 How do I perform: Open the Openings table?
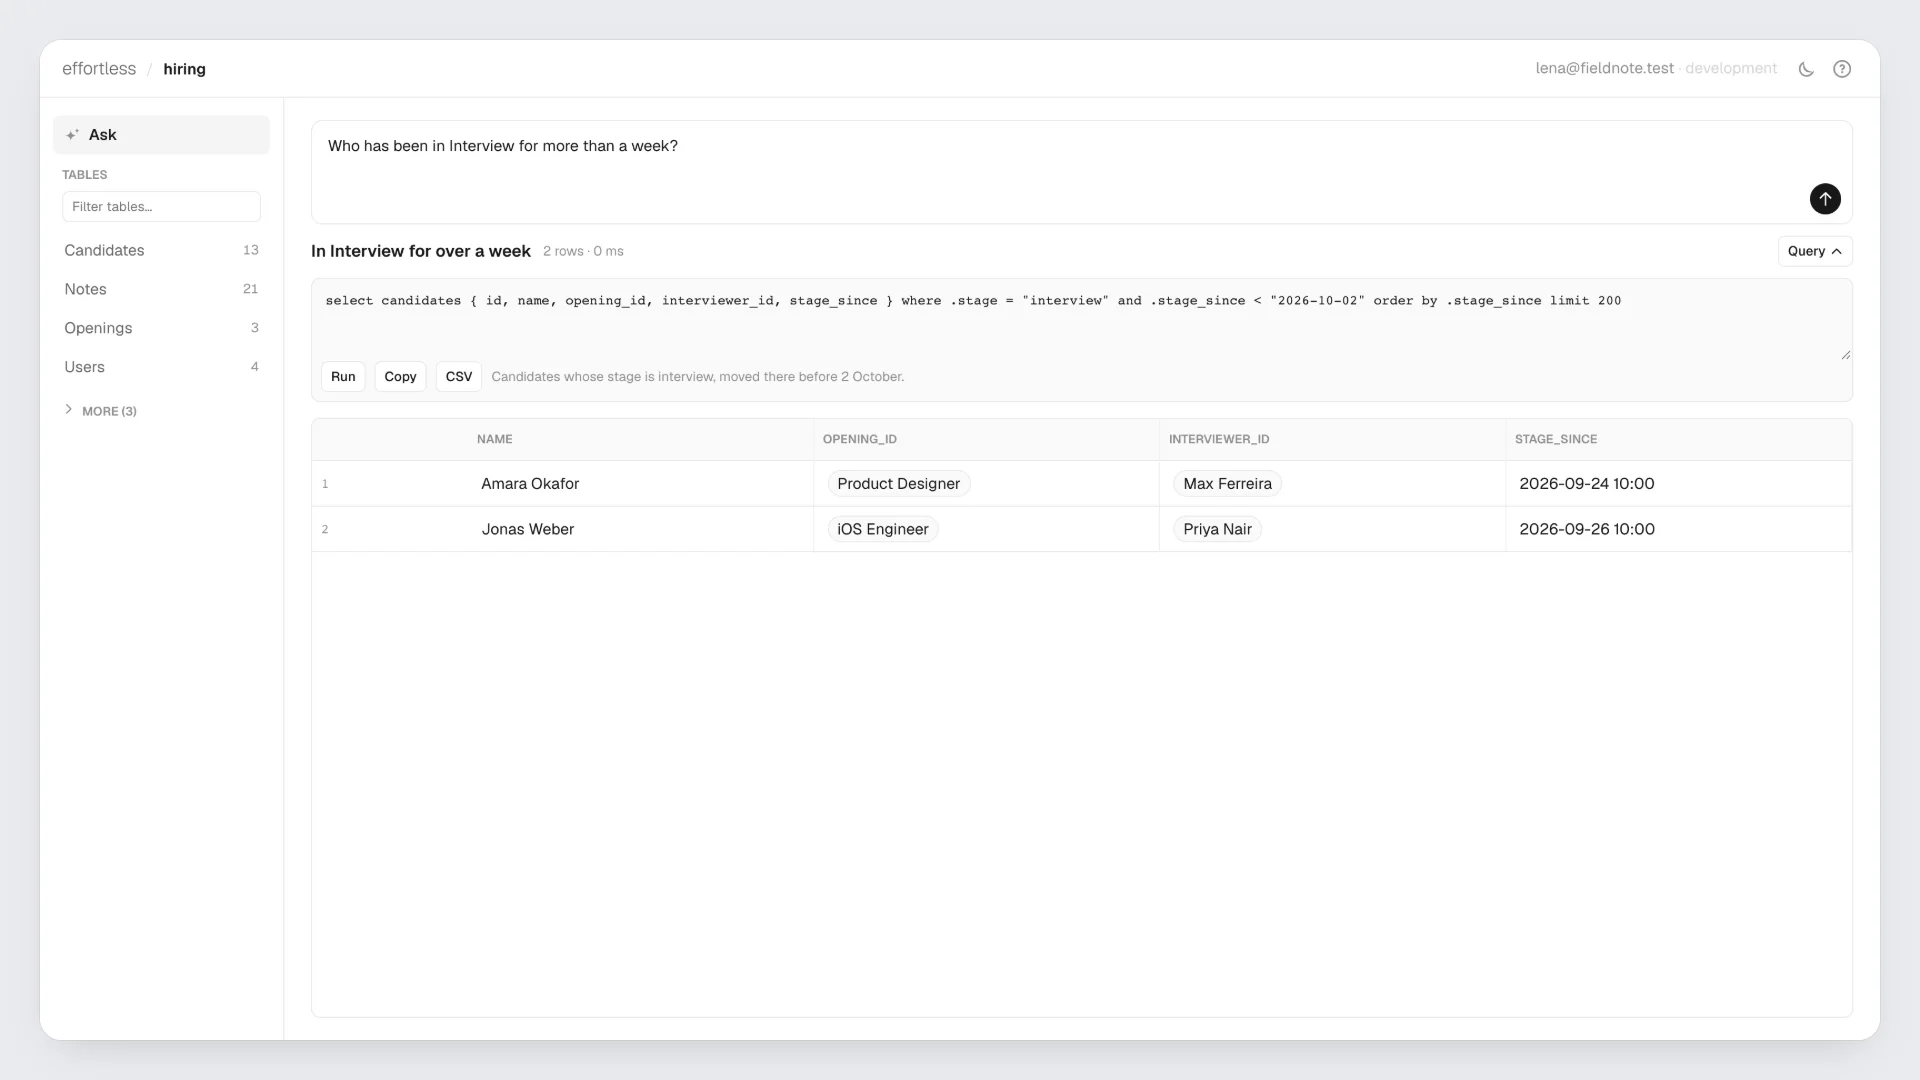pyautogui.click(x=161, y=328)
